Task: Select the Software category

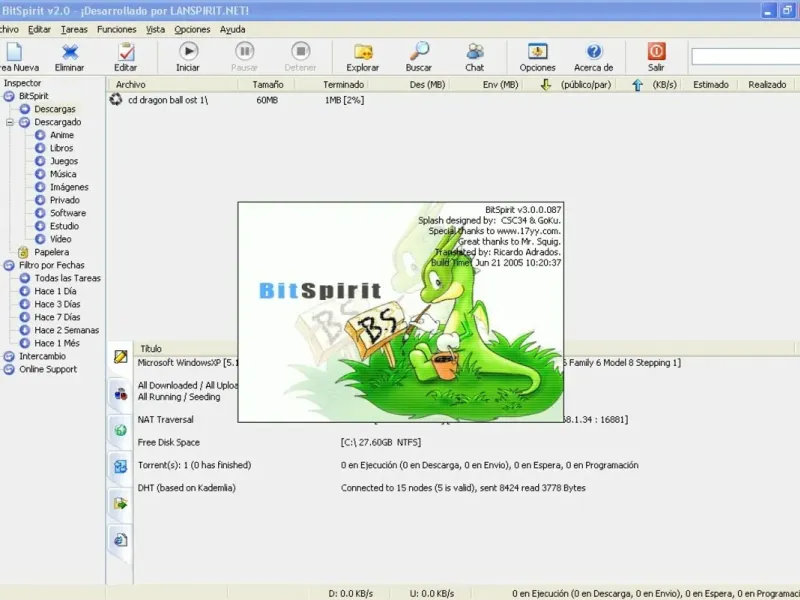Action: [68, 213]
